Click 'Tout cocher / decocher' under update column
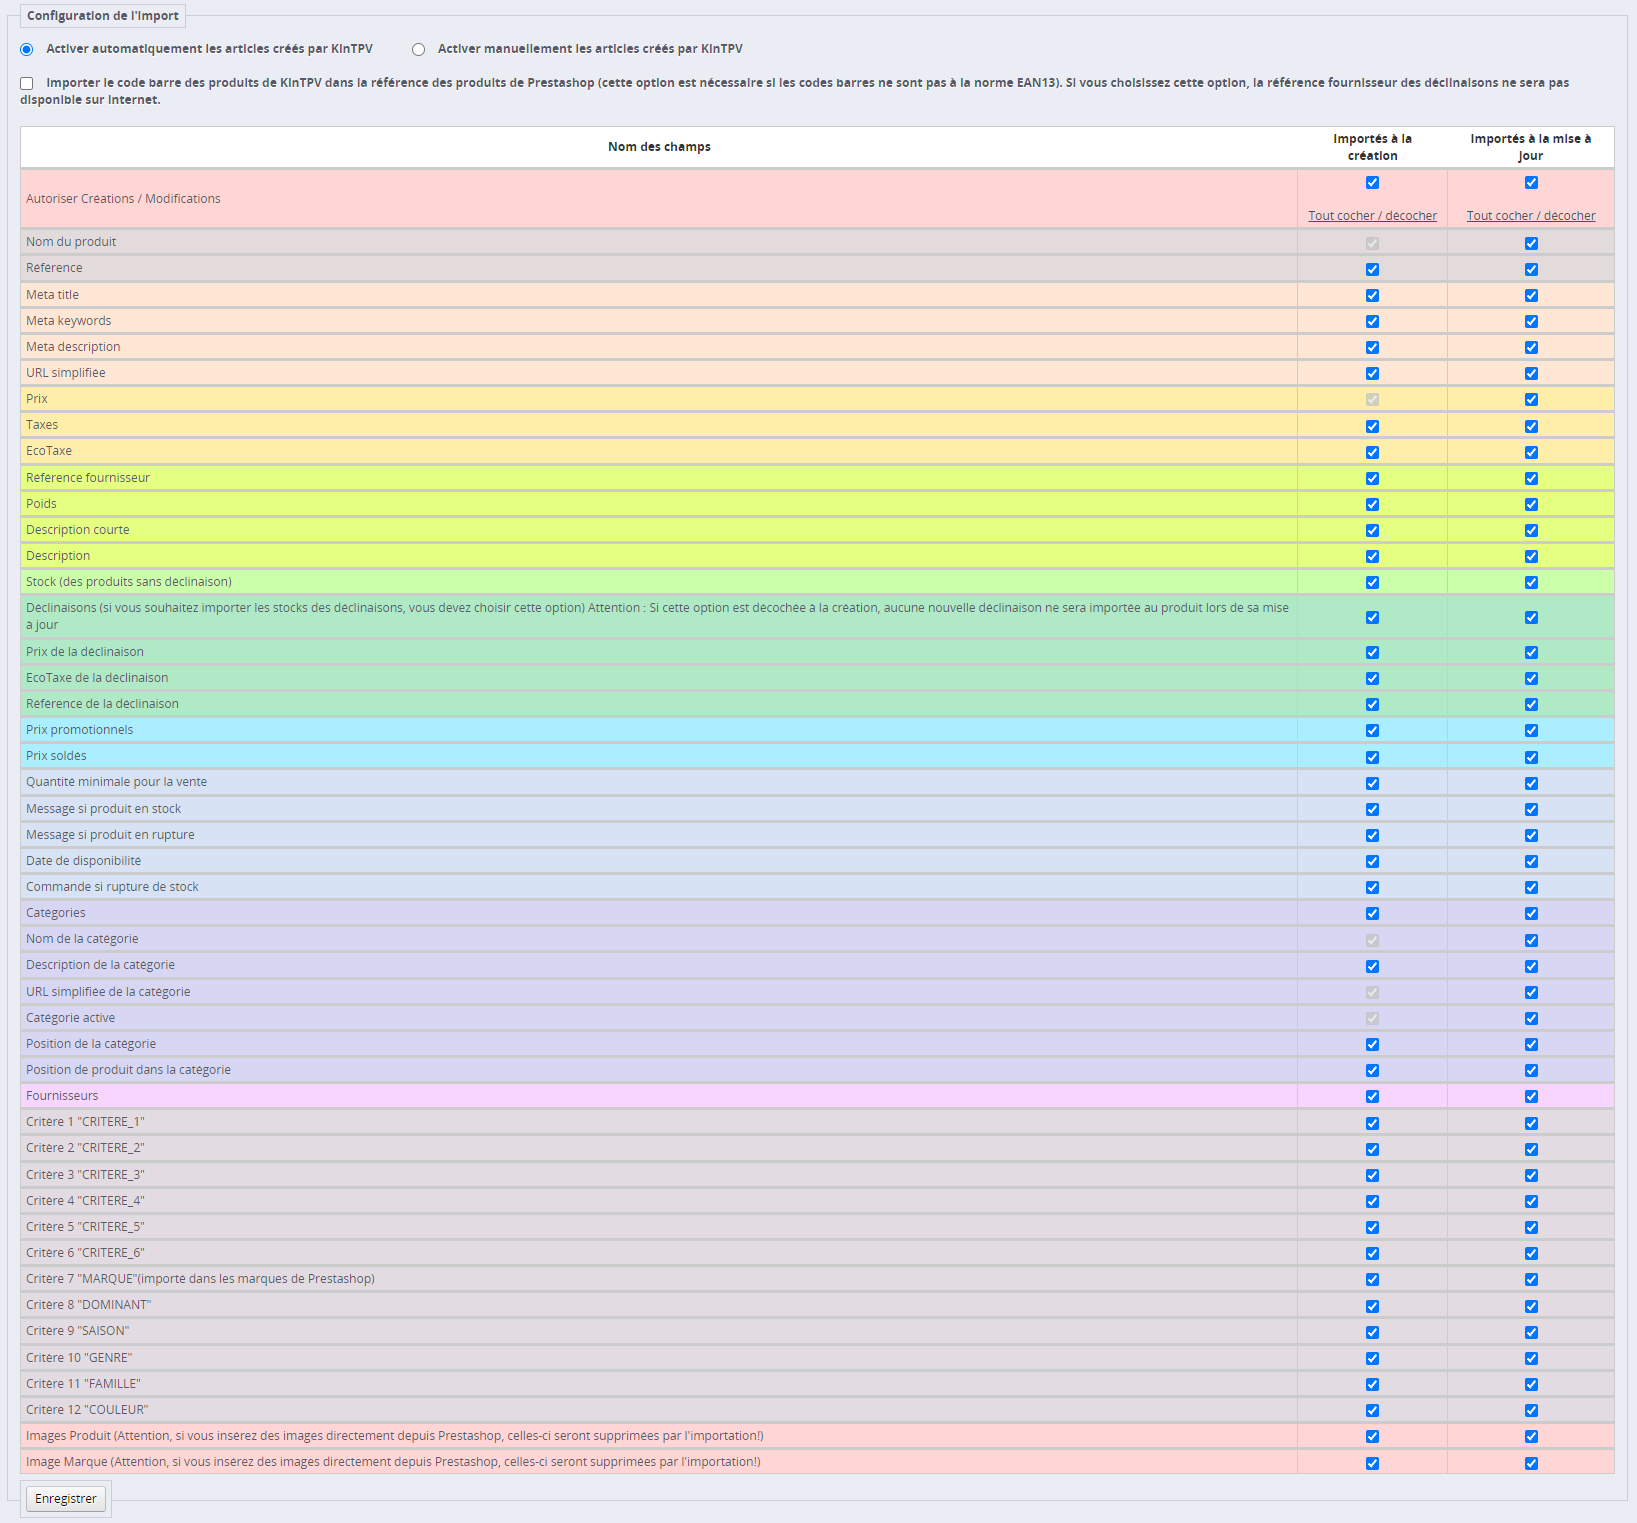This screenshot has height=1523, width=1637. click(x=1530, y=216)
